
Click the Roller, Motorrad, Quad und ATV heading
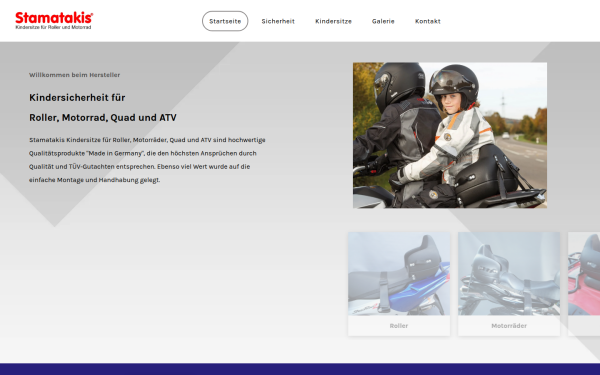coord(103,117)
